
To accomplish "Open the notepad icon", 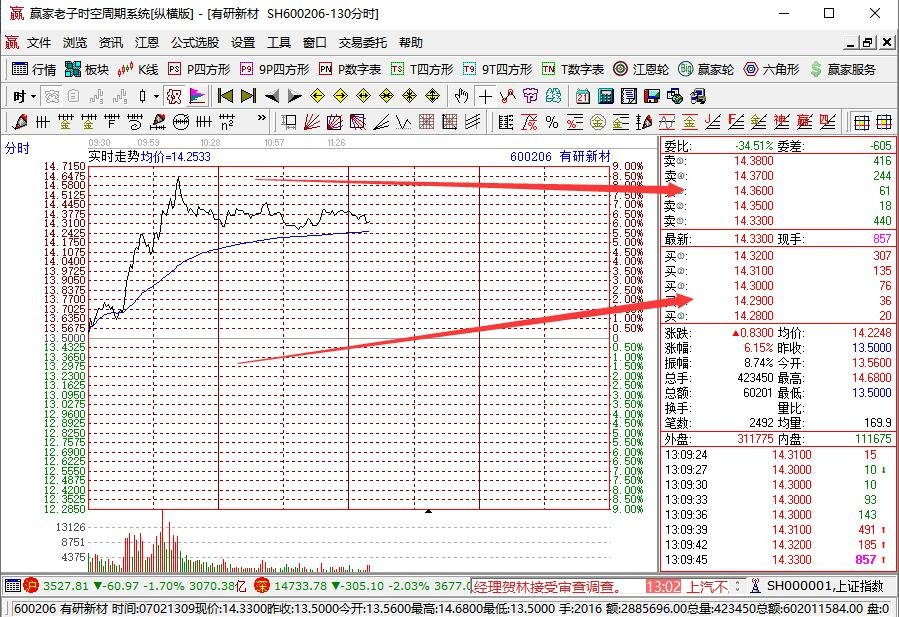I will point(629,96).
